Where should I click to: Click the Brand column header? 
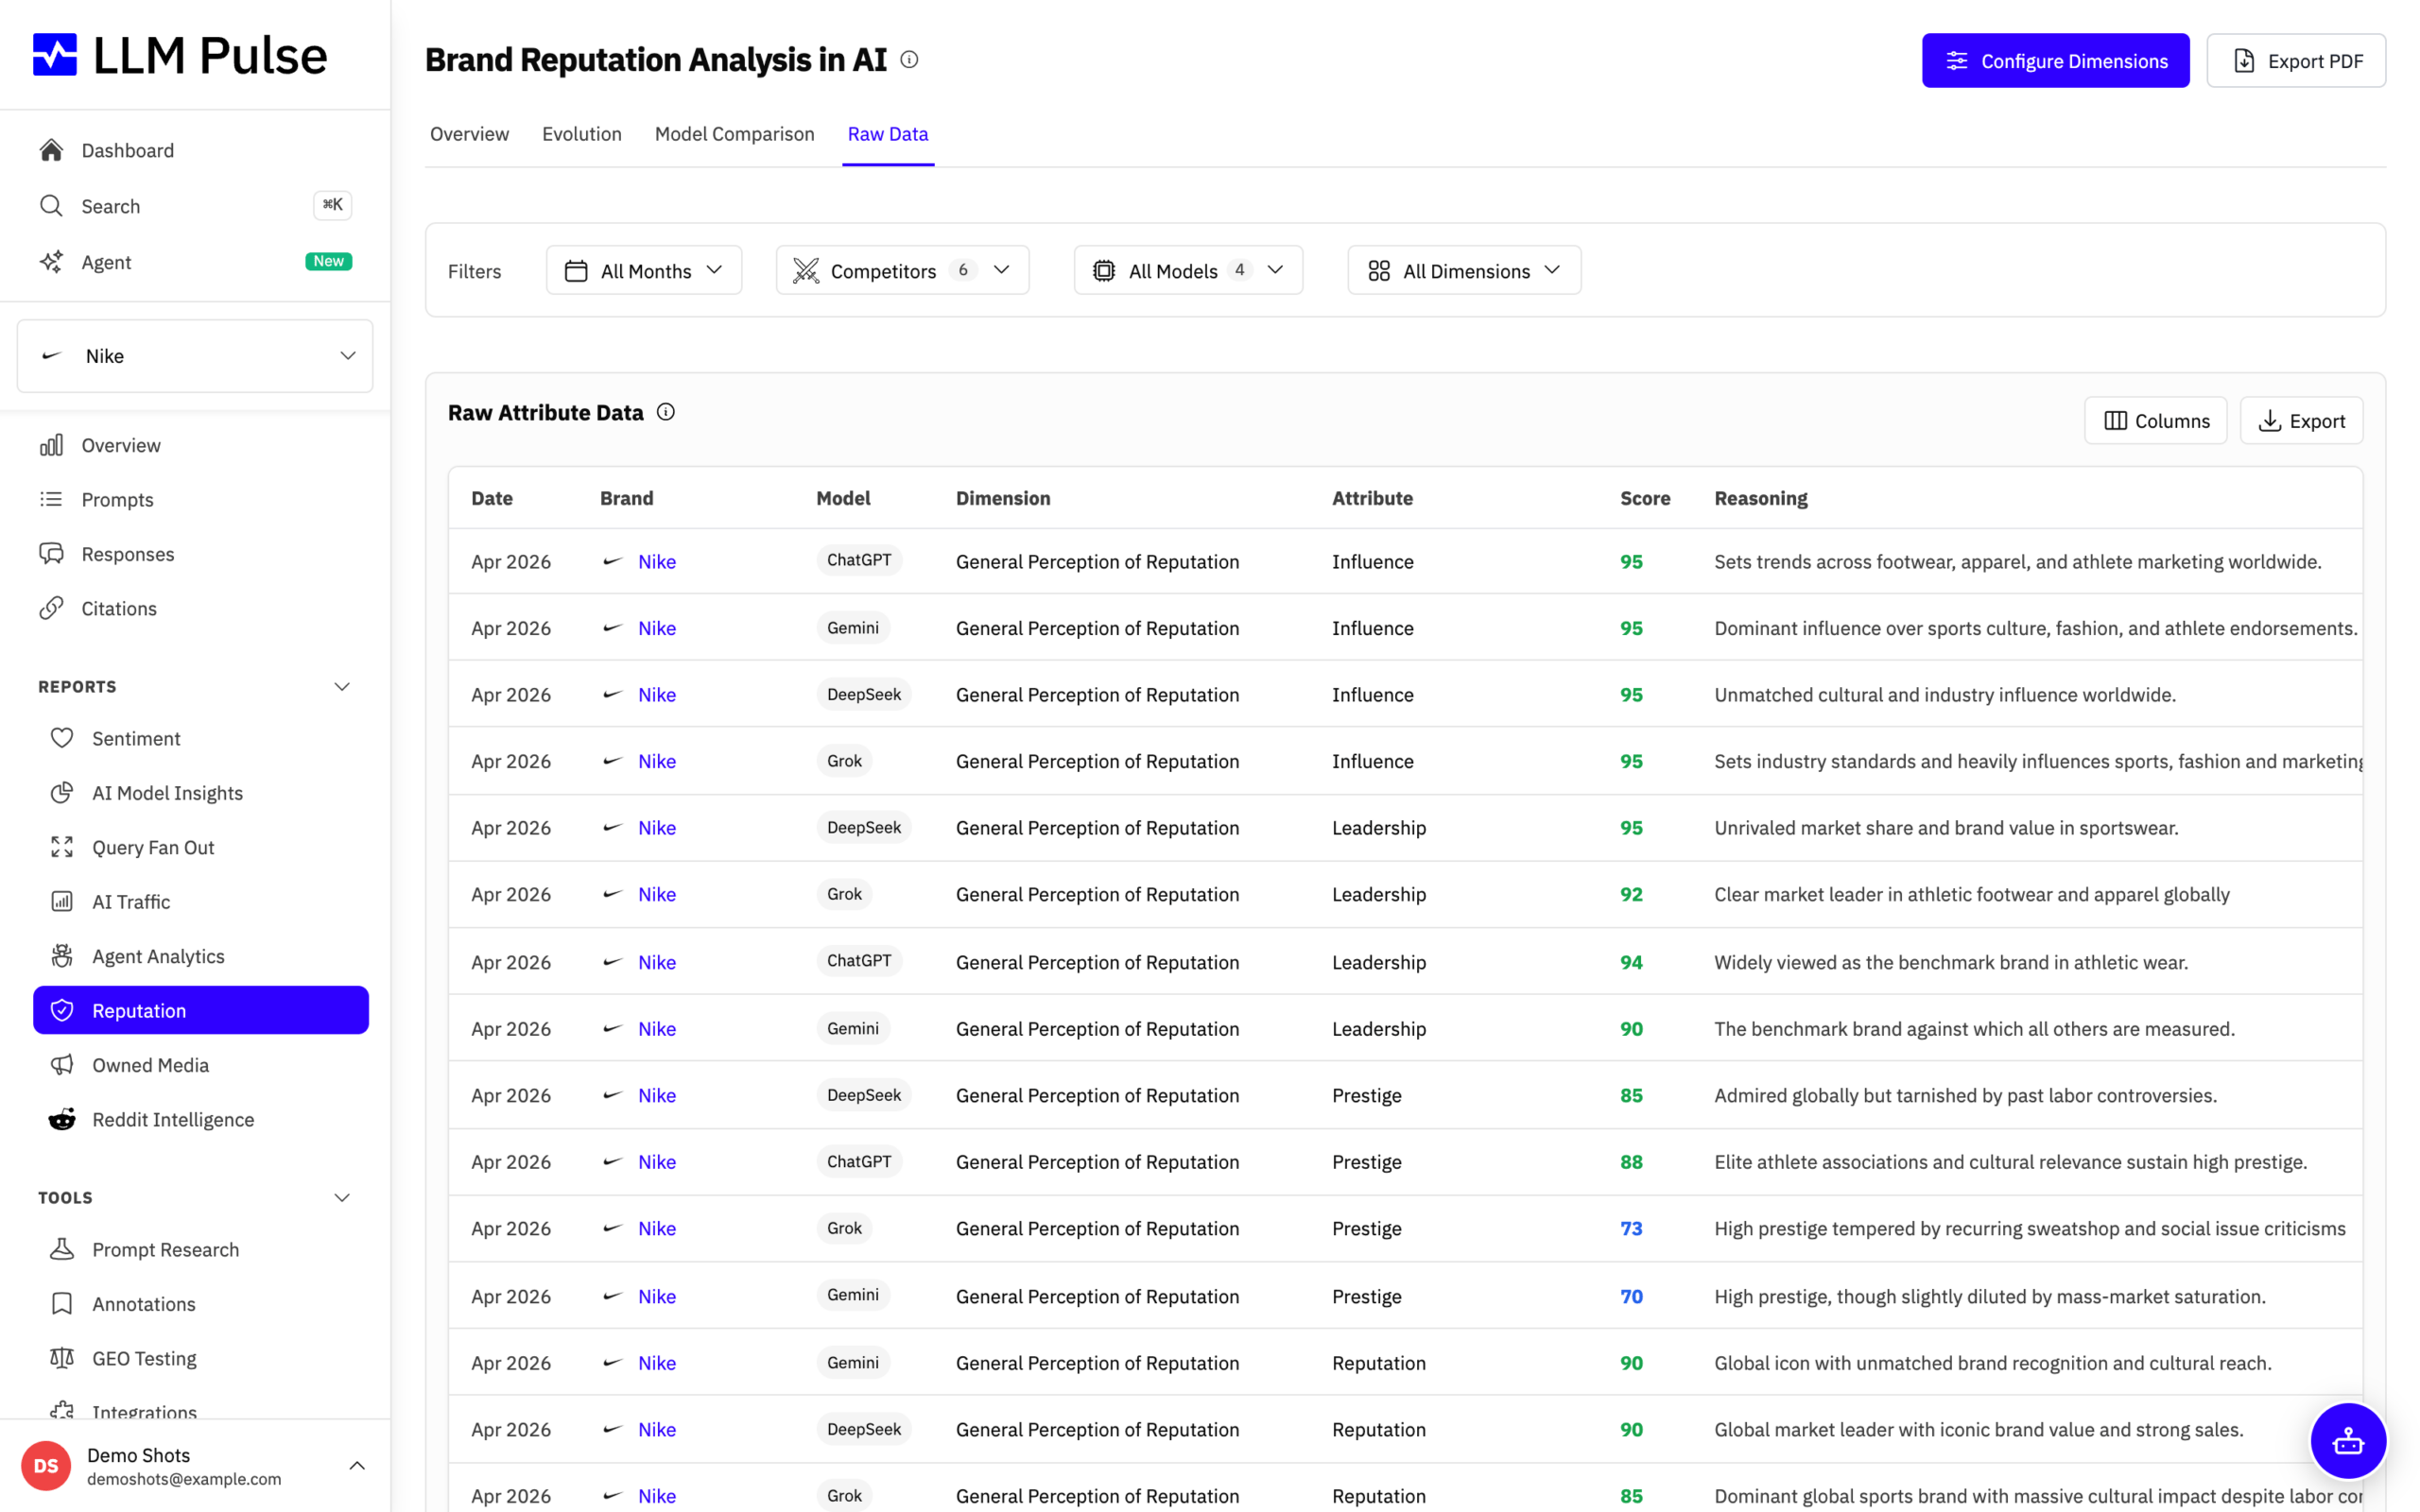tap(627, 498)
